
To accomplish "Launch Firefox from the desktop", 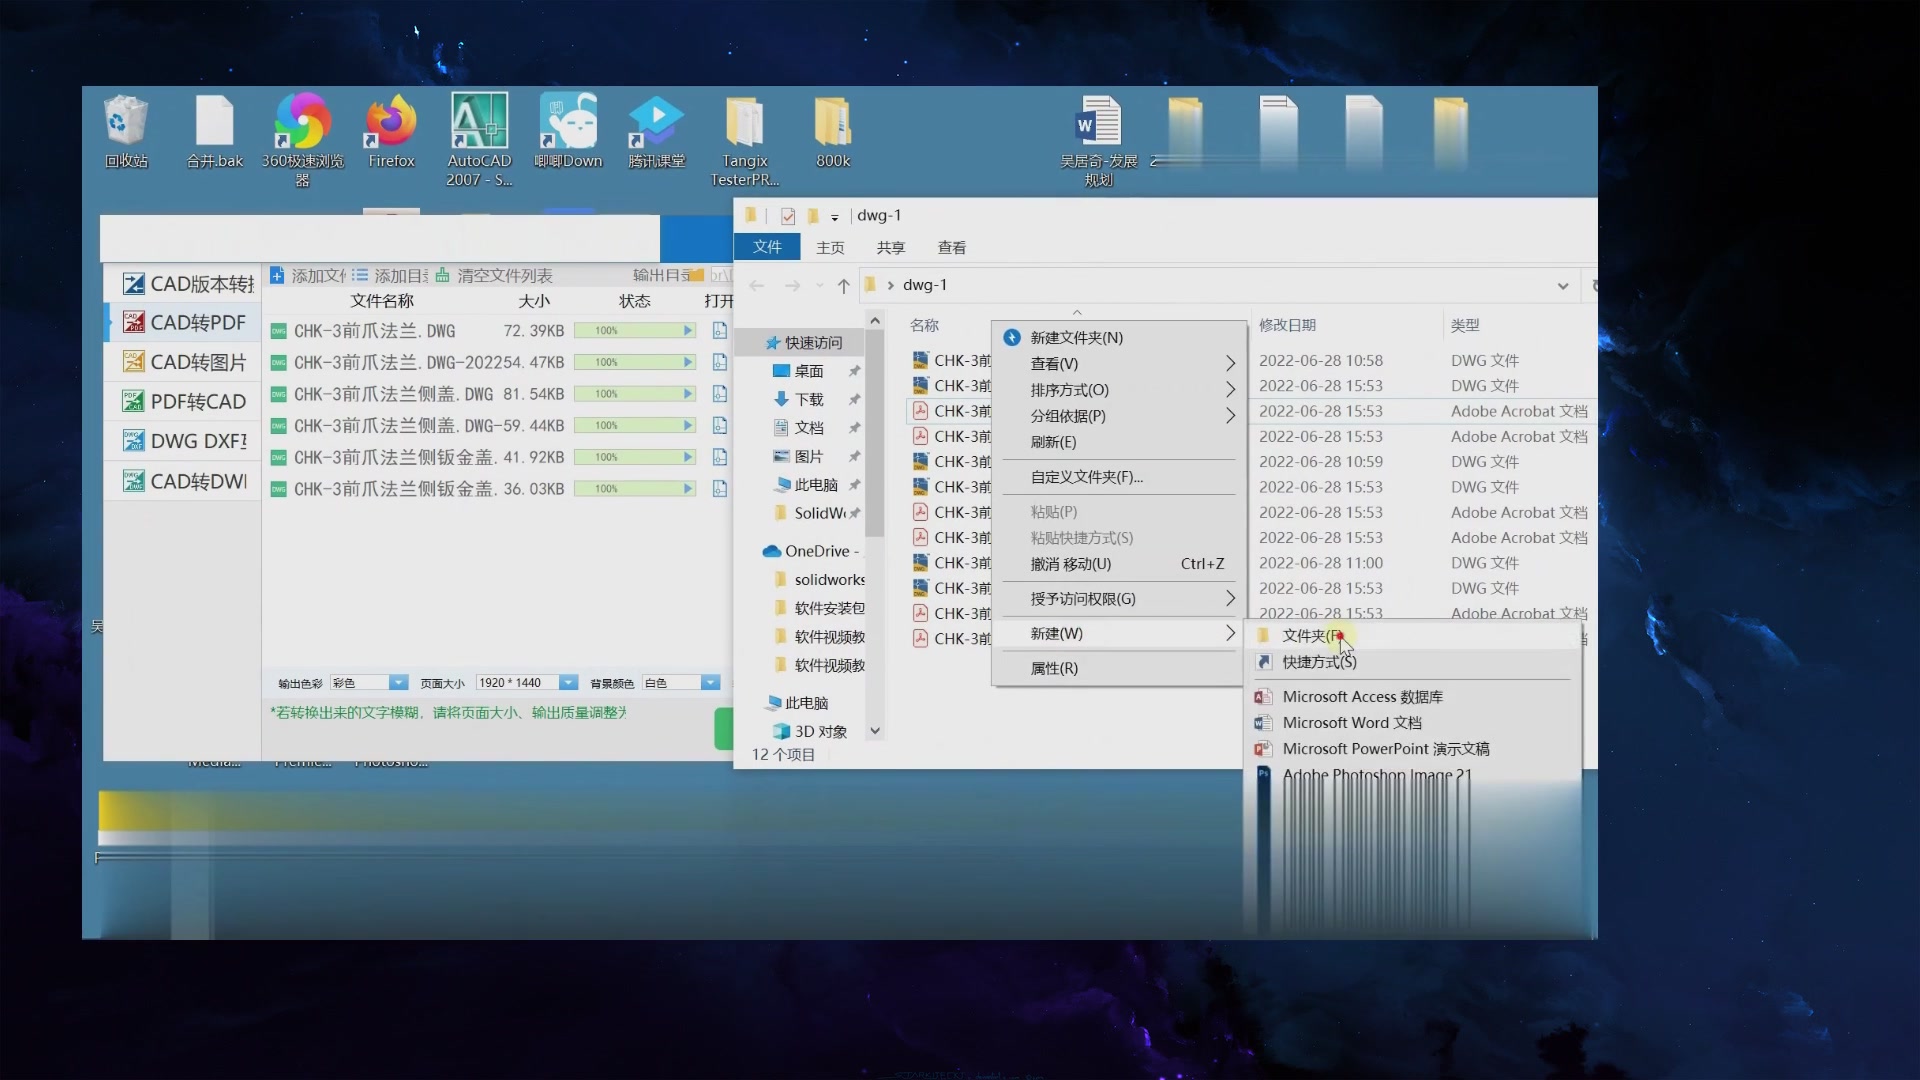I will (390, 127).
